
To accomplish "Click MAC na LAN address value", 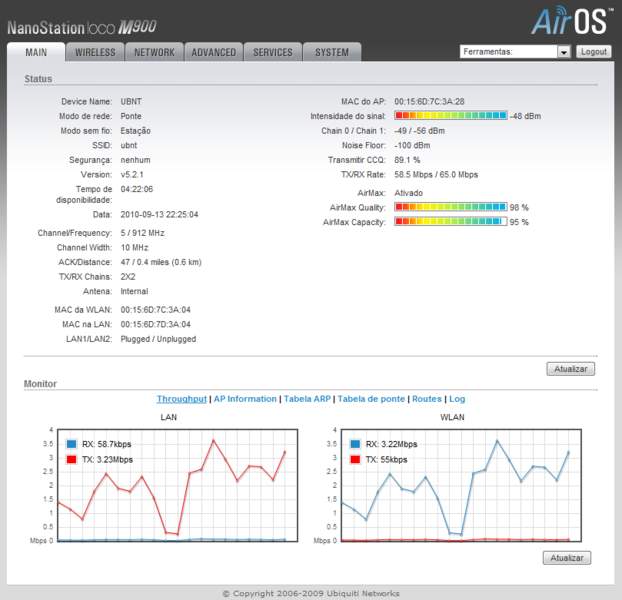I will click(156, 324).
